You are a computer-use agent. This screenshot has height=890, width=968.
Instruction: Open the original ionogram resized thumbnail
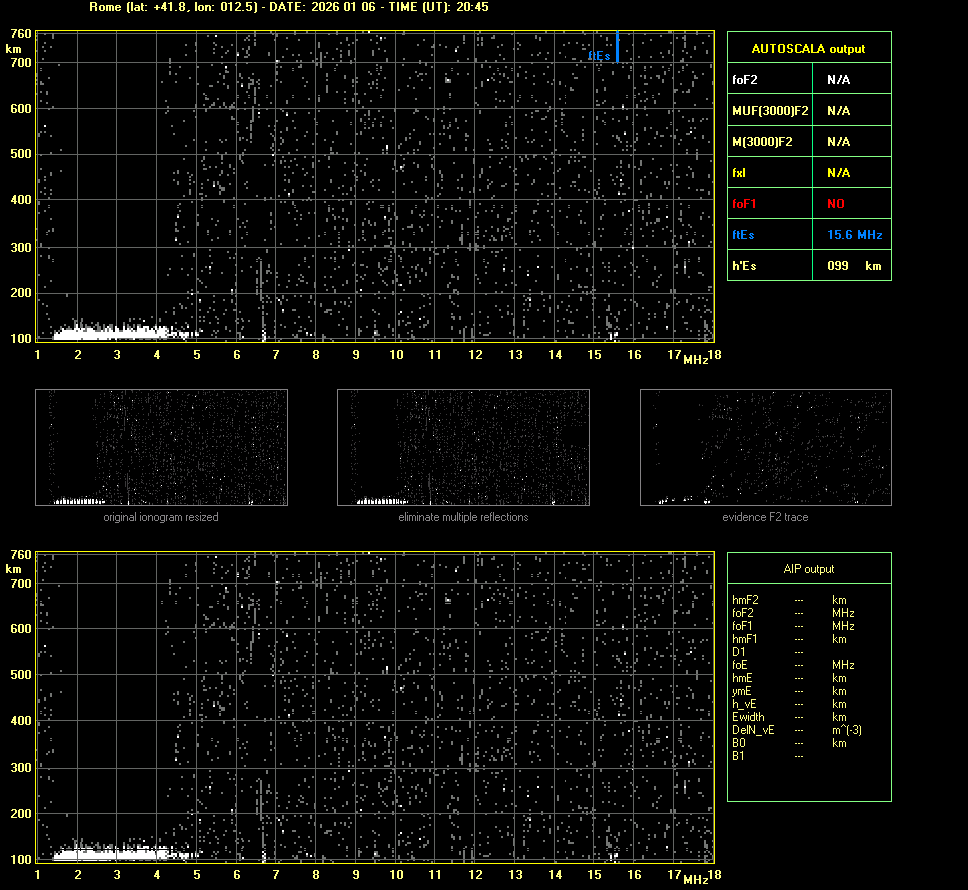(x=161, y=447)
